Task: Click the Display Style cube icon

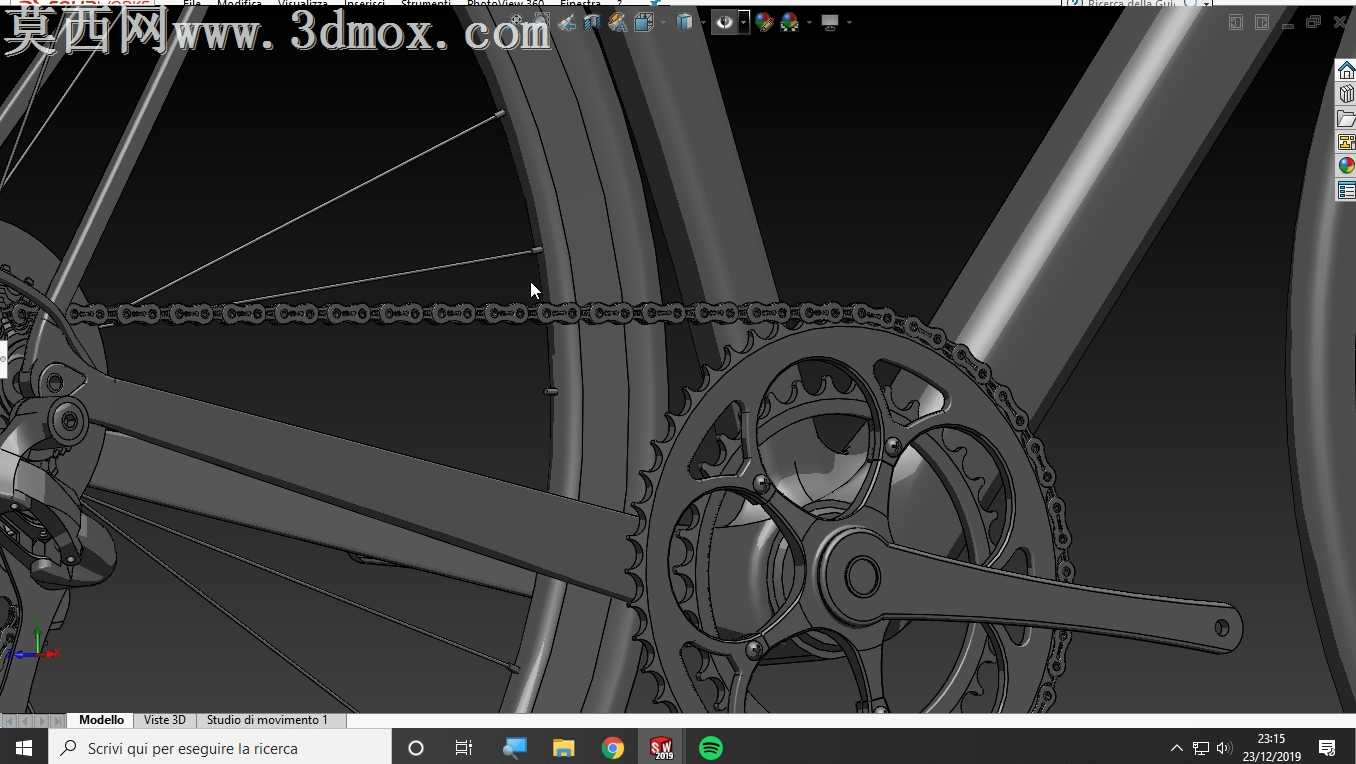Action: coord(685,22)
